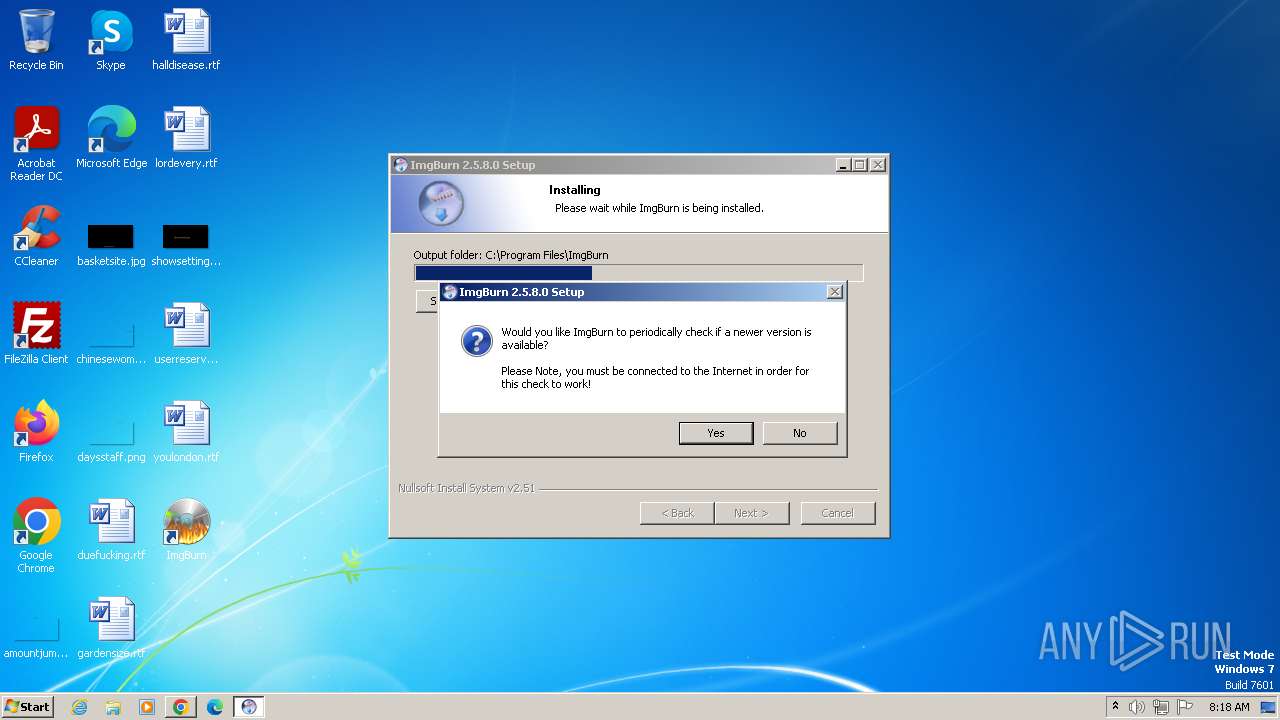The width and height of the screenshot is (1280, 720).
Task: Select the lordevery.rtf document icon
Action: pyautogui.click(x=186, y=138)
